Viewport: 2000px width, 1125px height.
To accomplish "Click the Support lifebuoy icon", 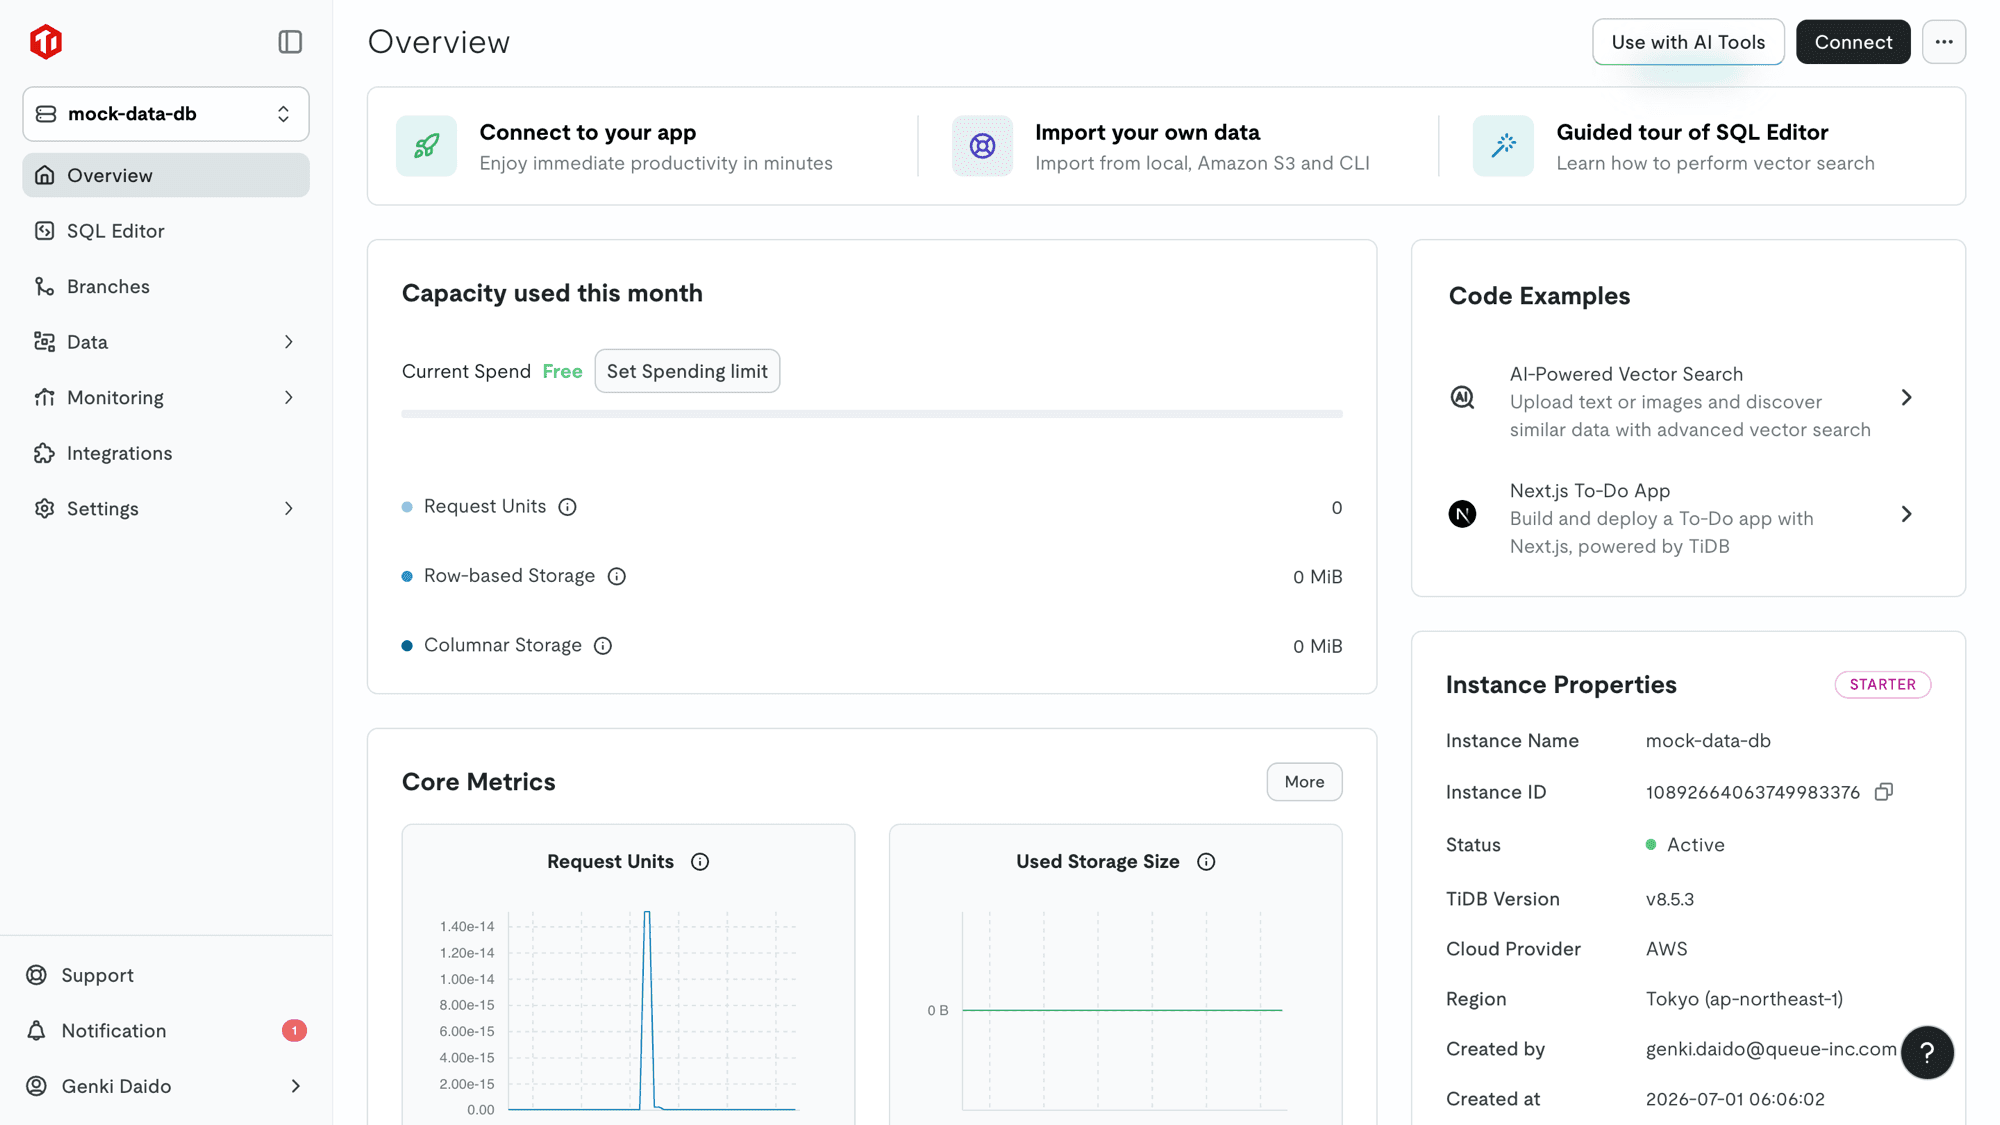I will tap(37, 975).
